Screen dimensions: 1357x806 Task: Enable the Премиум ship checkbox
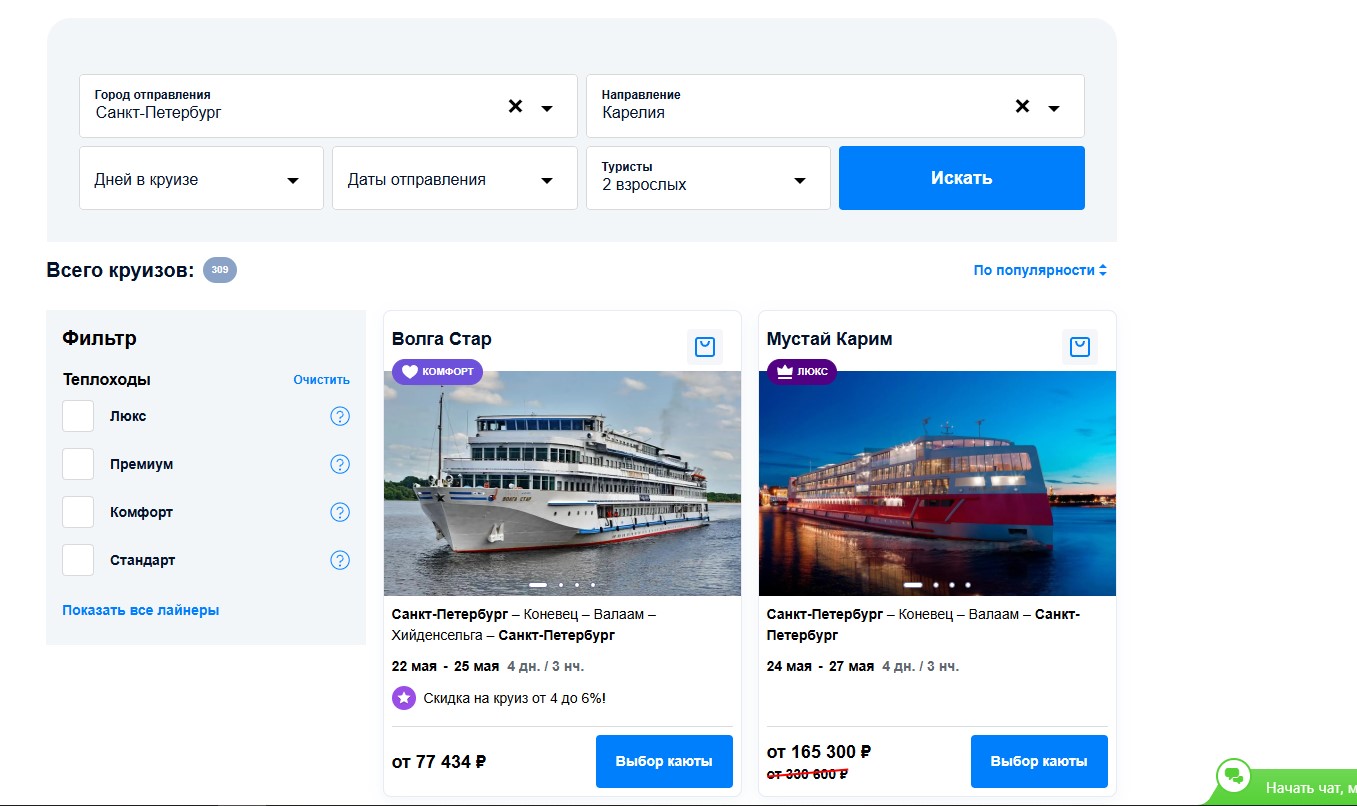click(78, 464)
